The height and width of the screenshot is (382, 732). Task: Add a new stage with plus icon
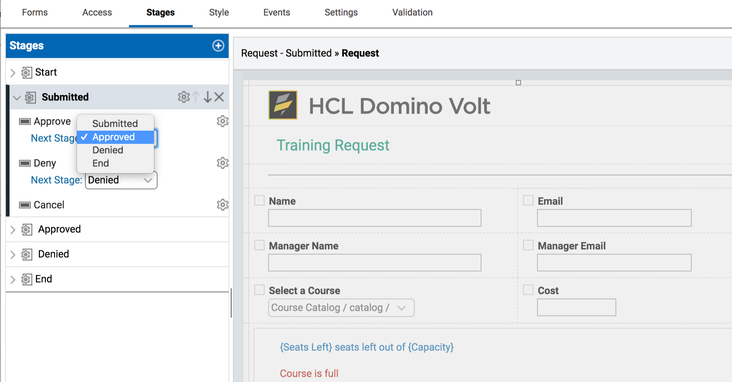tap(218, 45)
